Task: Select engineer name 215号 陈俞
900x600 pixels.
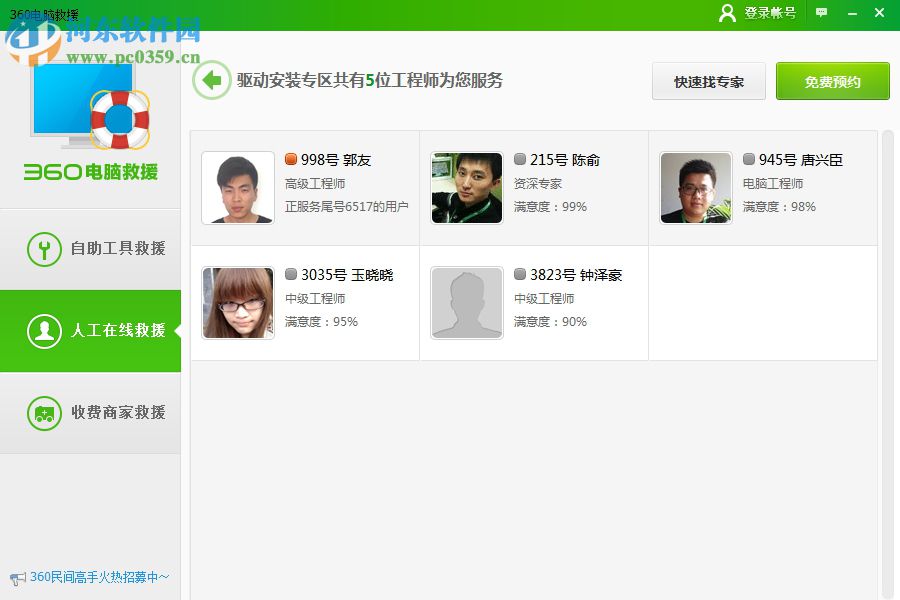Action: tap(565, 160)
